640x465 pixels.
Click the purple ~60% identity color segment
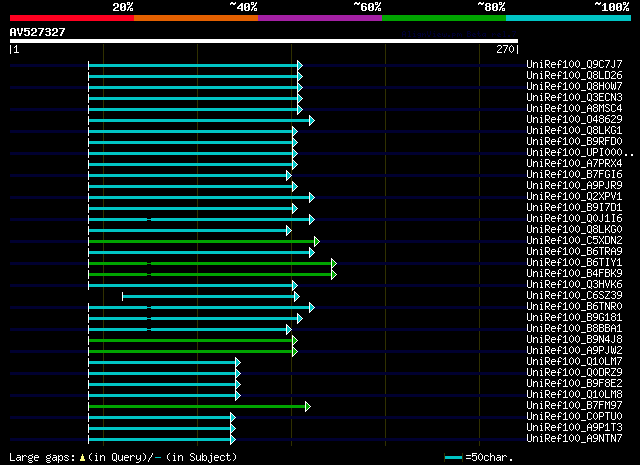click(x=320, y=18)
